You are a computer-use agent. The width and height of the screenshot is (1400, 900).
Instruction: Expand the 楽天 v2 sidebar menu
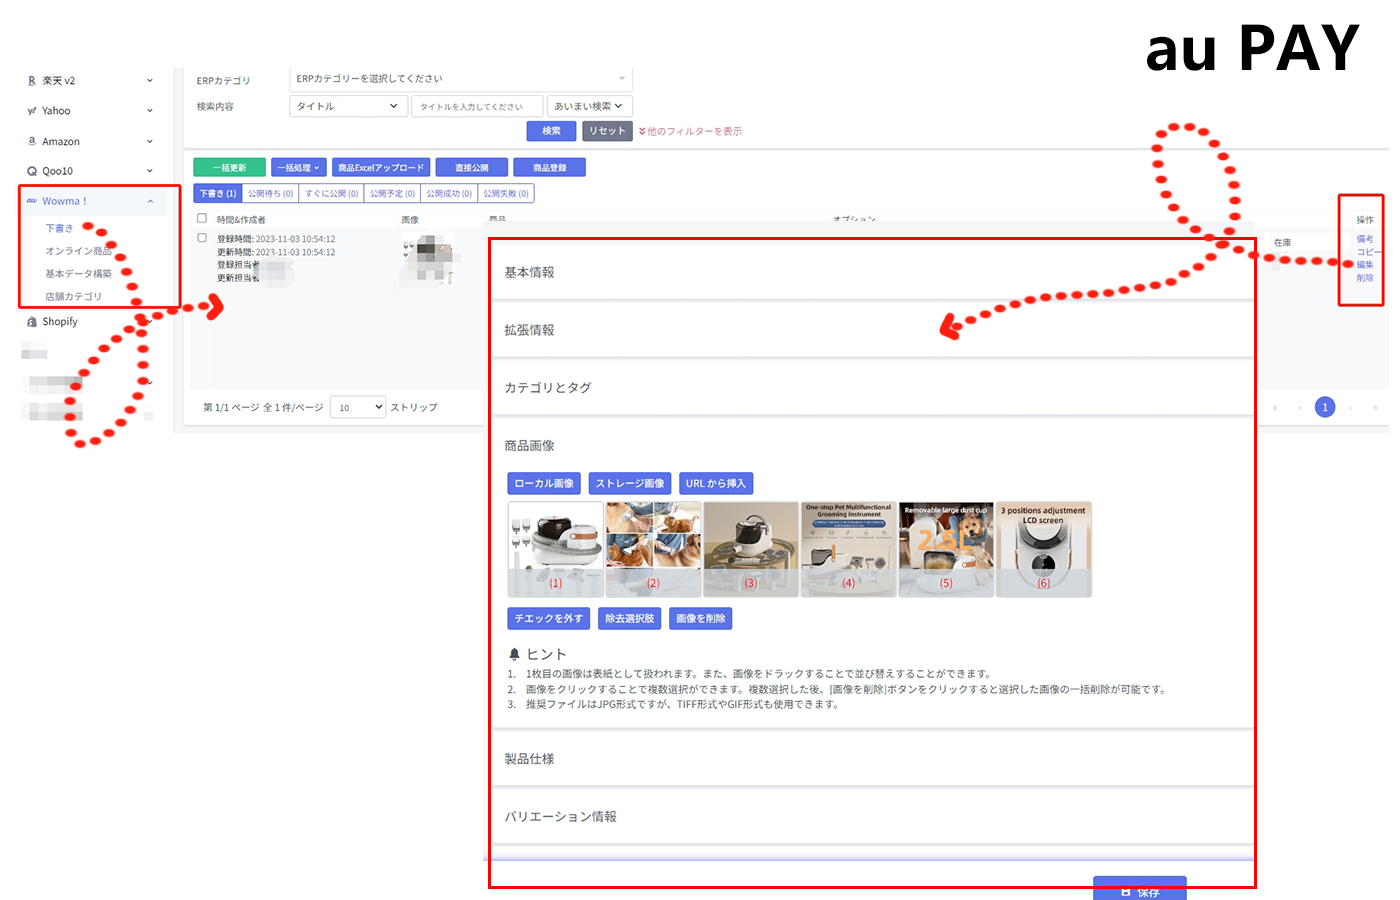pos(150,81)
